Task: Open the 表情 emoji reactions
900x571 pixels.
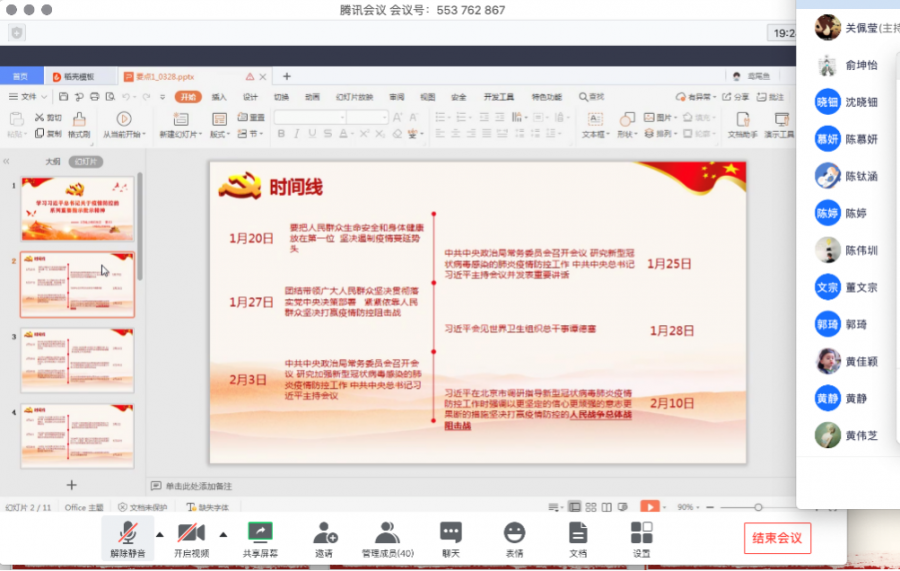Action: tap(514, 538)
